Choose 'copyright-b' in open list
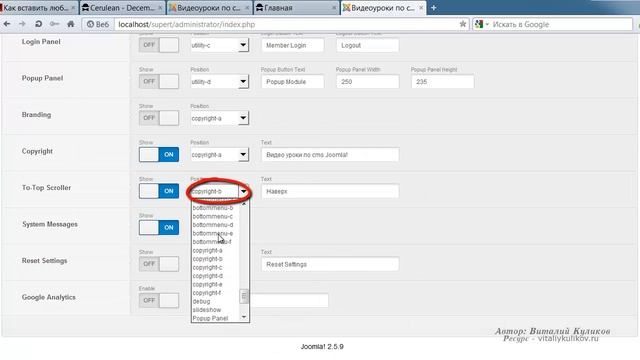This screenshot has height=360, width=640. click(x=207, y=259)
